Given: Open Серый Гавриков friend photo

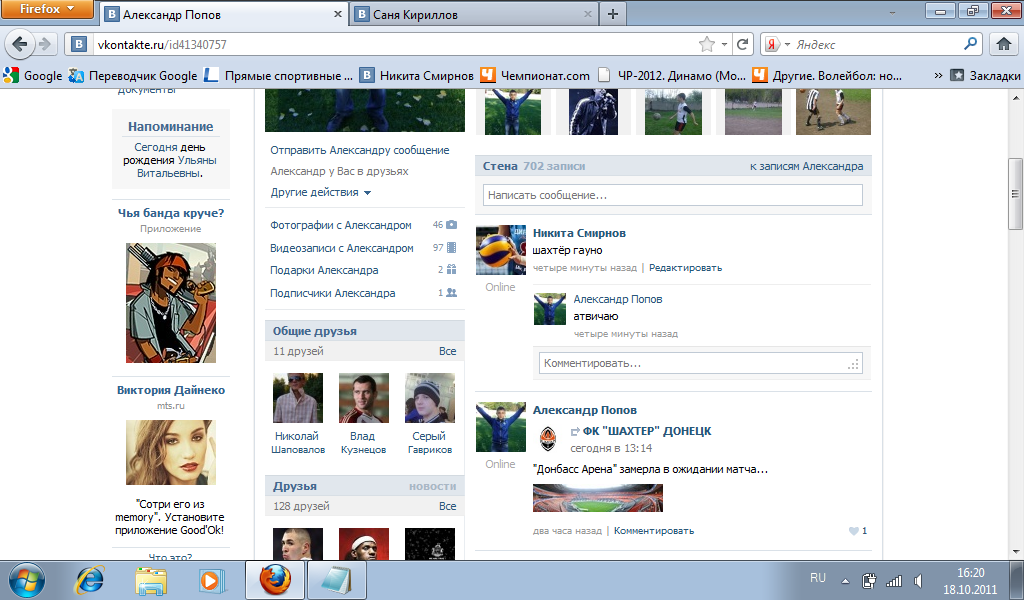Looking at the screenshot, I should pyautogui.click(x=430, y=398).
